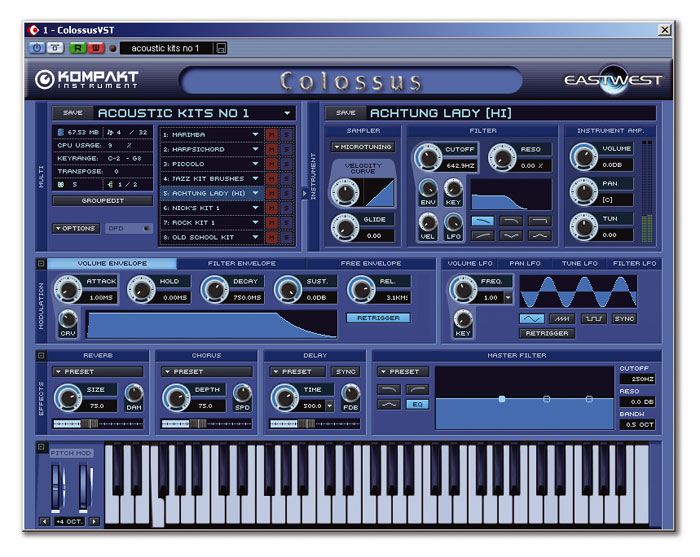Select the notch dip-shaped instrument filter button
Image resolution: width=700 pixels, height=557 pixels.
(x=511, y=235)
